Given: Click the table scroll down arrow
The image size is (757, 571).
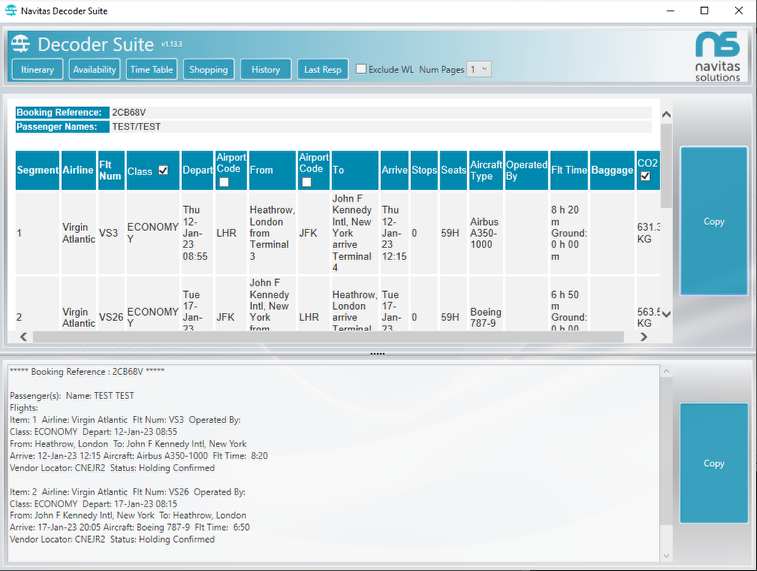Looking at the screenshot, I should pos(666,315).
